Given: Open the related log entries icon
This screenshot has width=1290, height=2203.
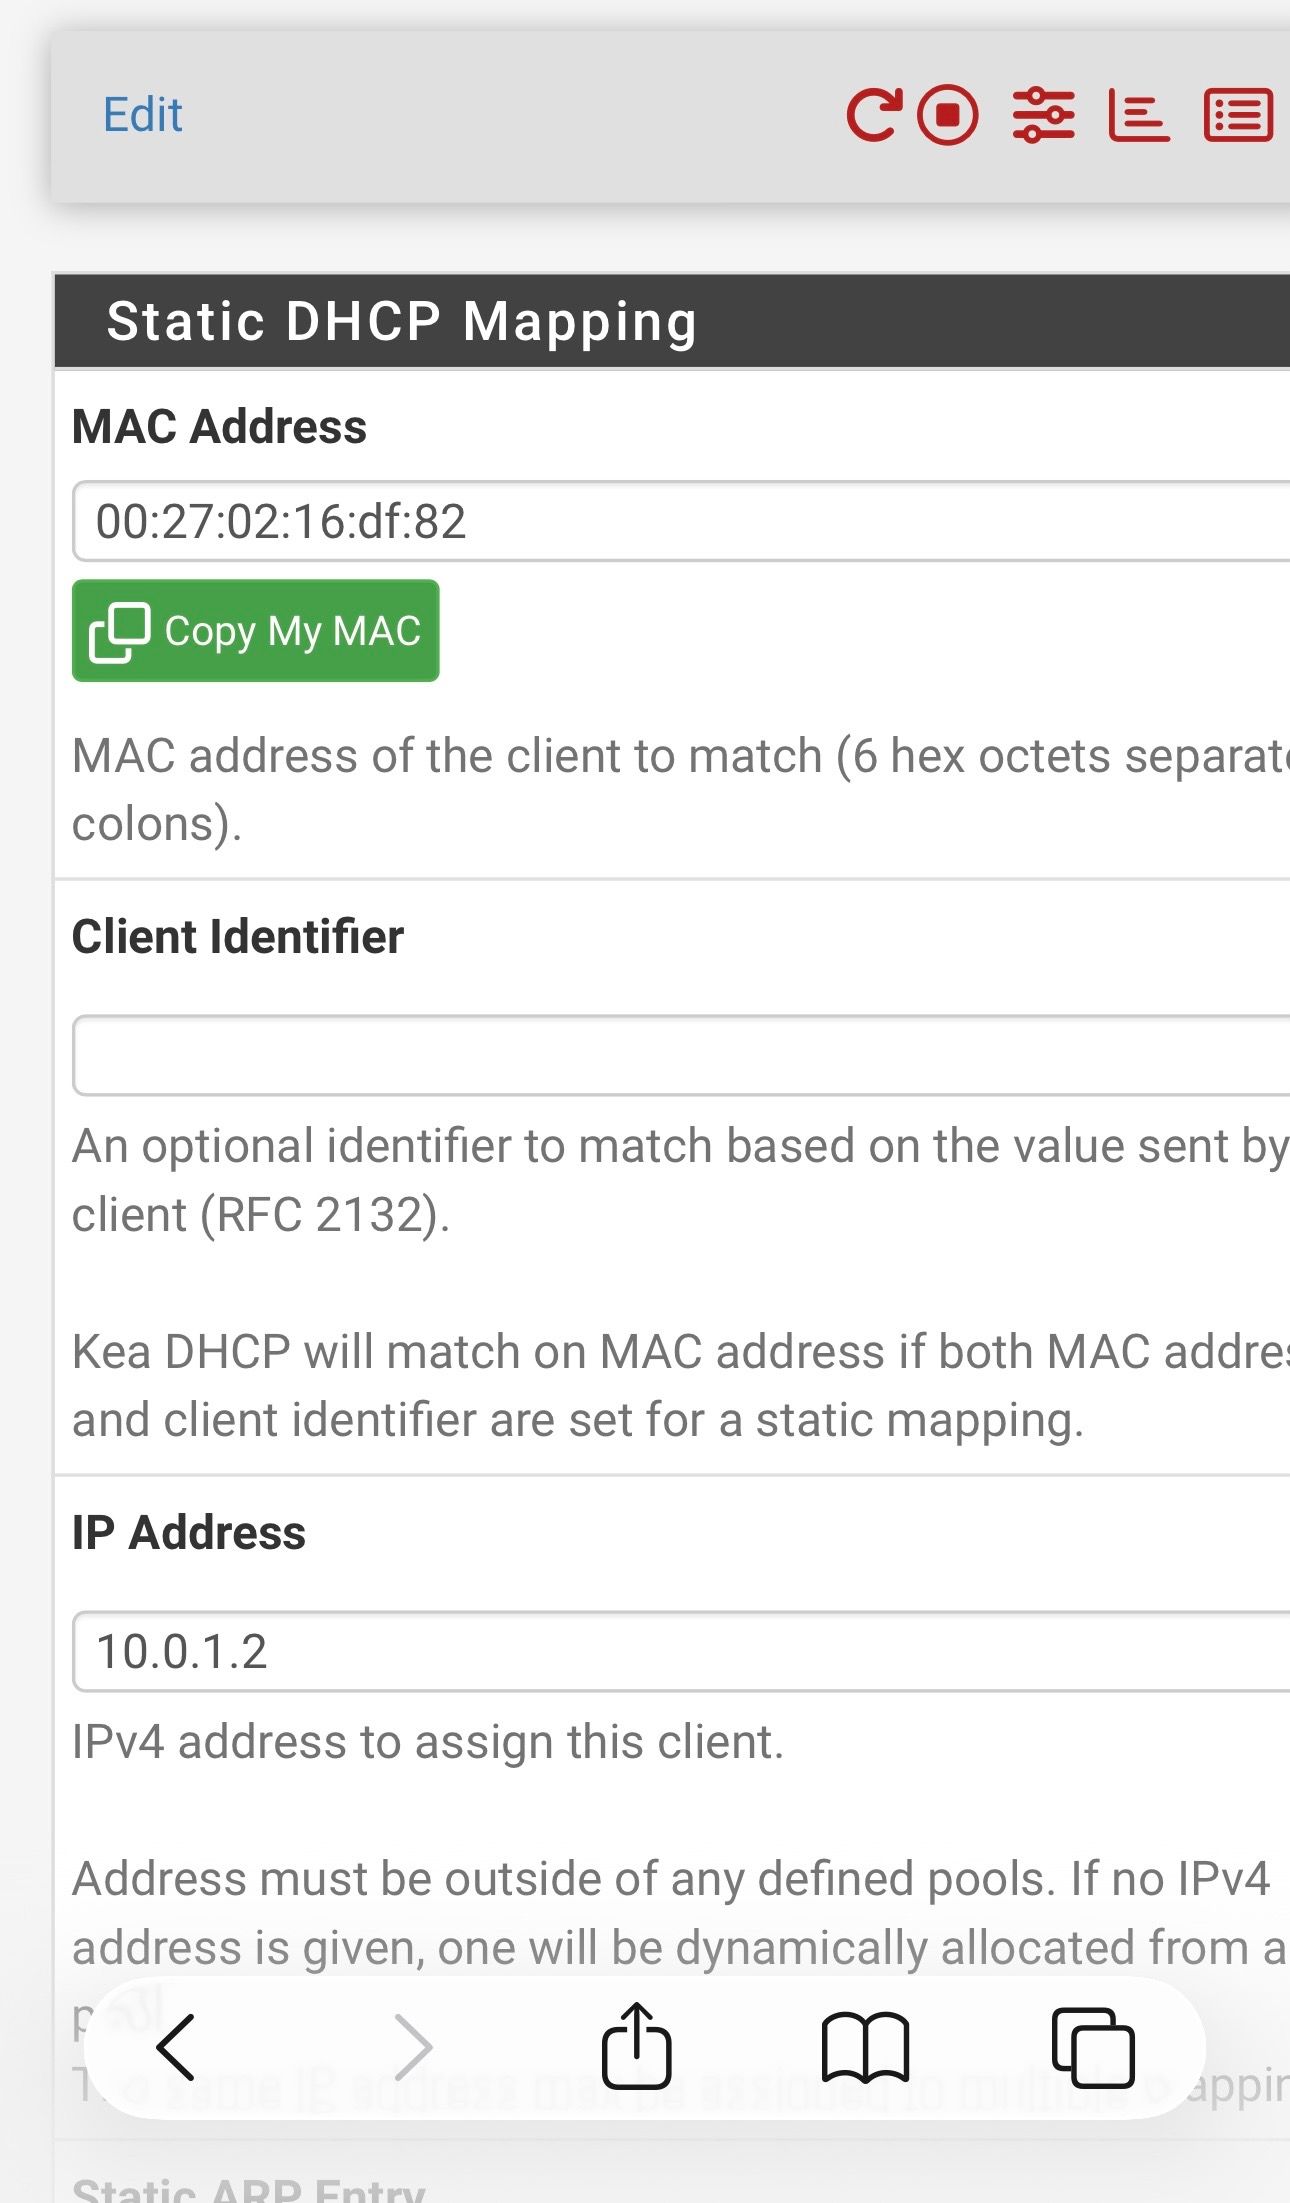Looking at the screenshot, I should click(1238, 115).
